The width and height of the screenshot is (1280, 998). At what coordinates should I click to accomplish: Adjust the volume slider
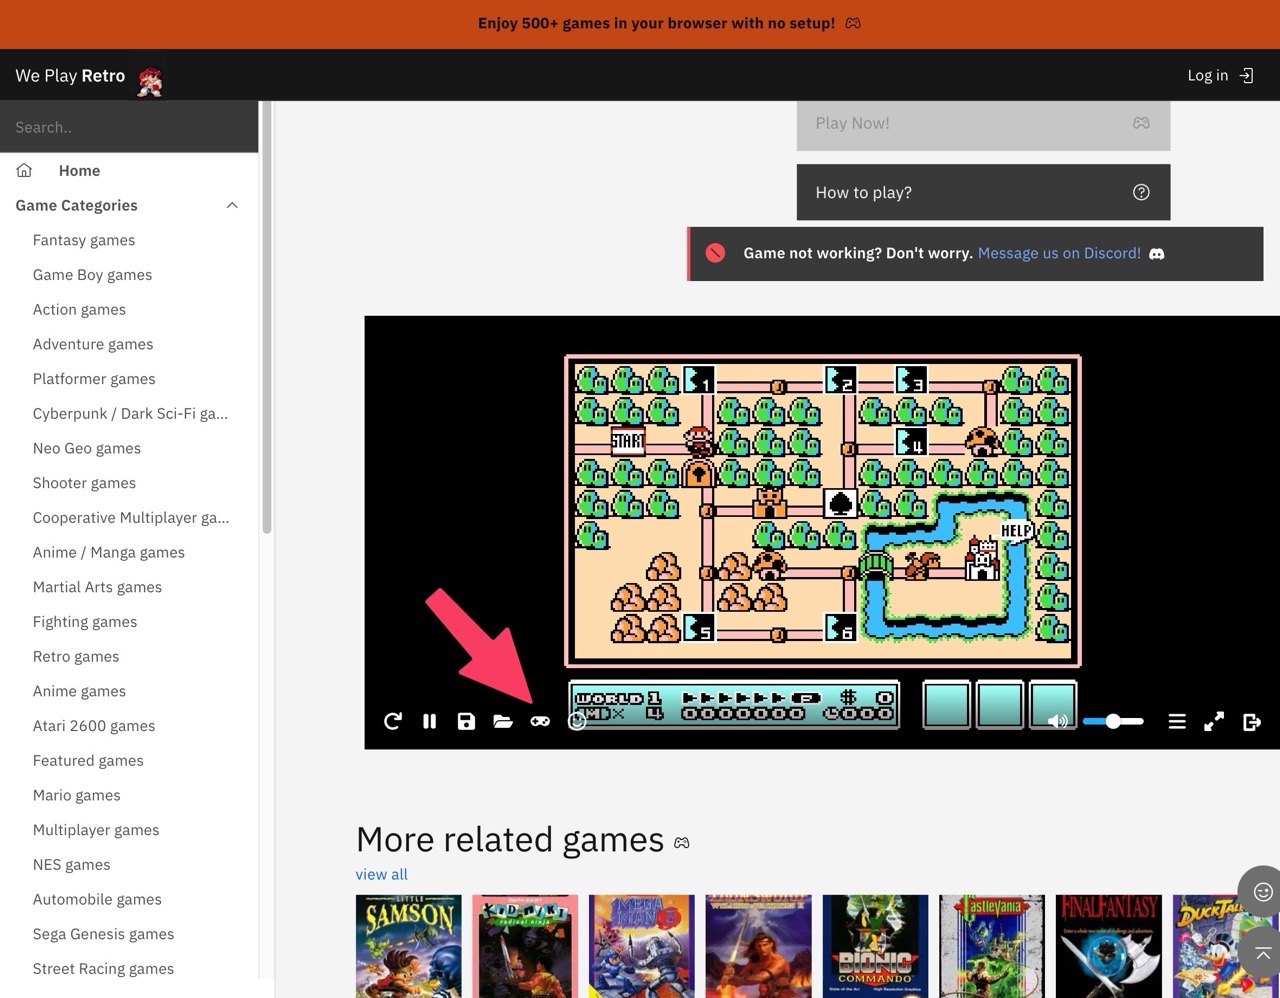click(1113, 721)
